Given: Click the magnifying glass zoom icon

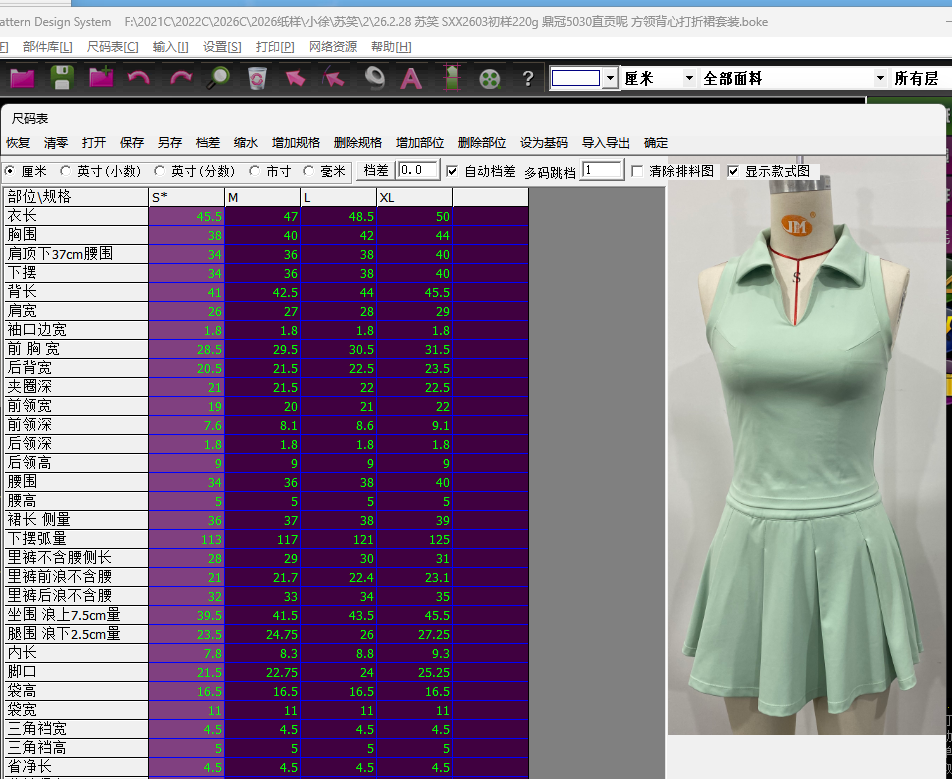Looking at the screenshot, I should click(218, 78).
